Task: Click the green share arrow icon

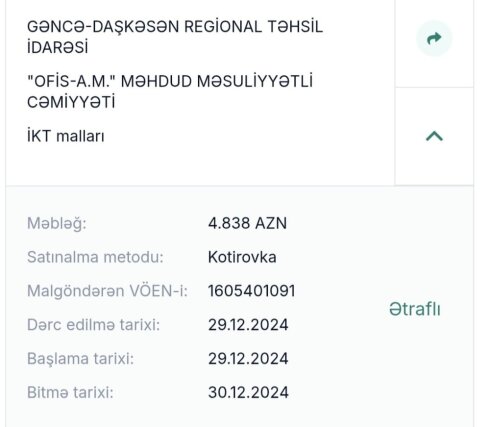Action: [x=434, y=38]
